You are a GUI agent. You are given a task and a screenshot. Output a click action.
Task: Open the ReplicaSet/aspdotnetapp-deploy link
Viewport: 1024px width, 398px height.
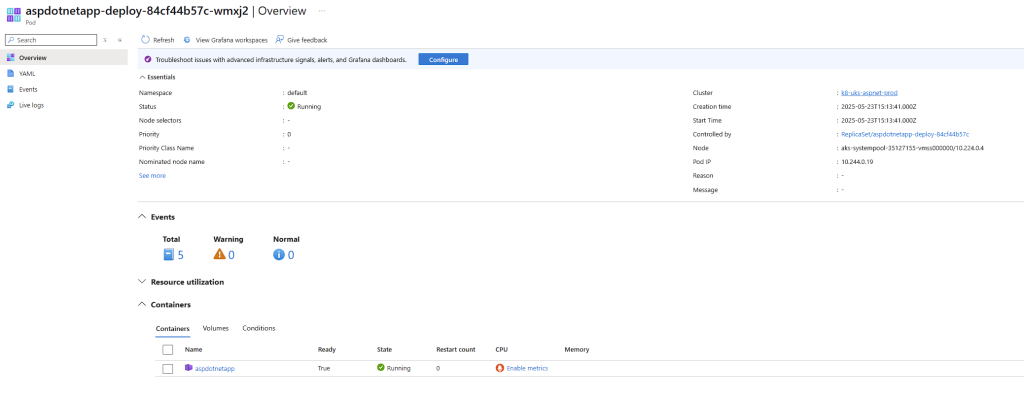pos(905,134)
